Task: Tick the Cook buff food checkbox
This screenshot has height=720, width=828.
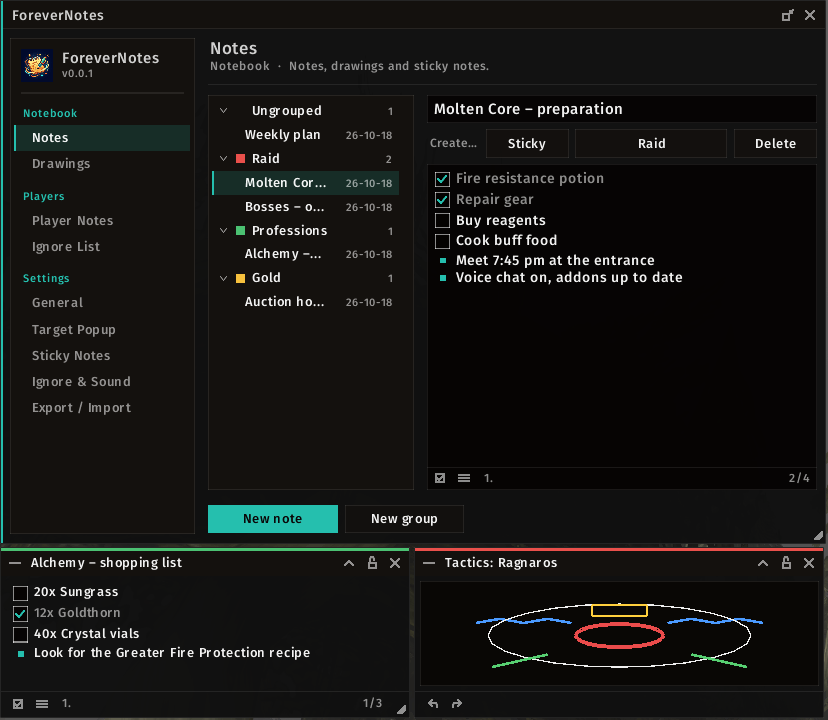Action: 443,241
